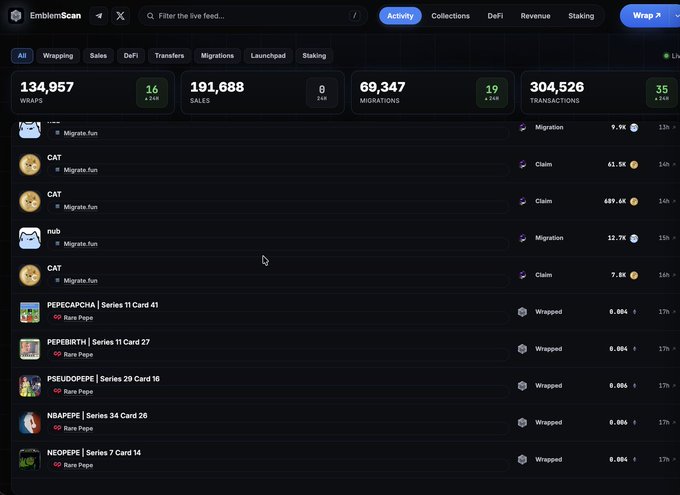Open the Collections tab
The image size is (680, 495).
(450, 16)
